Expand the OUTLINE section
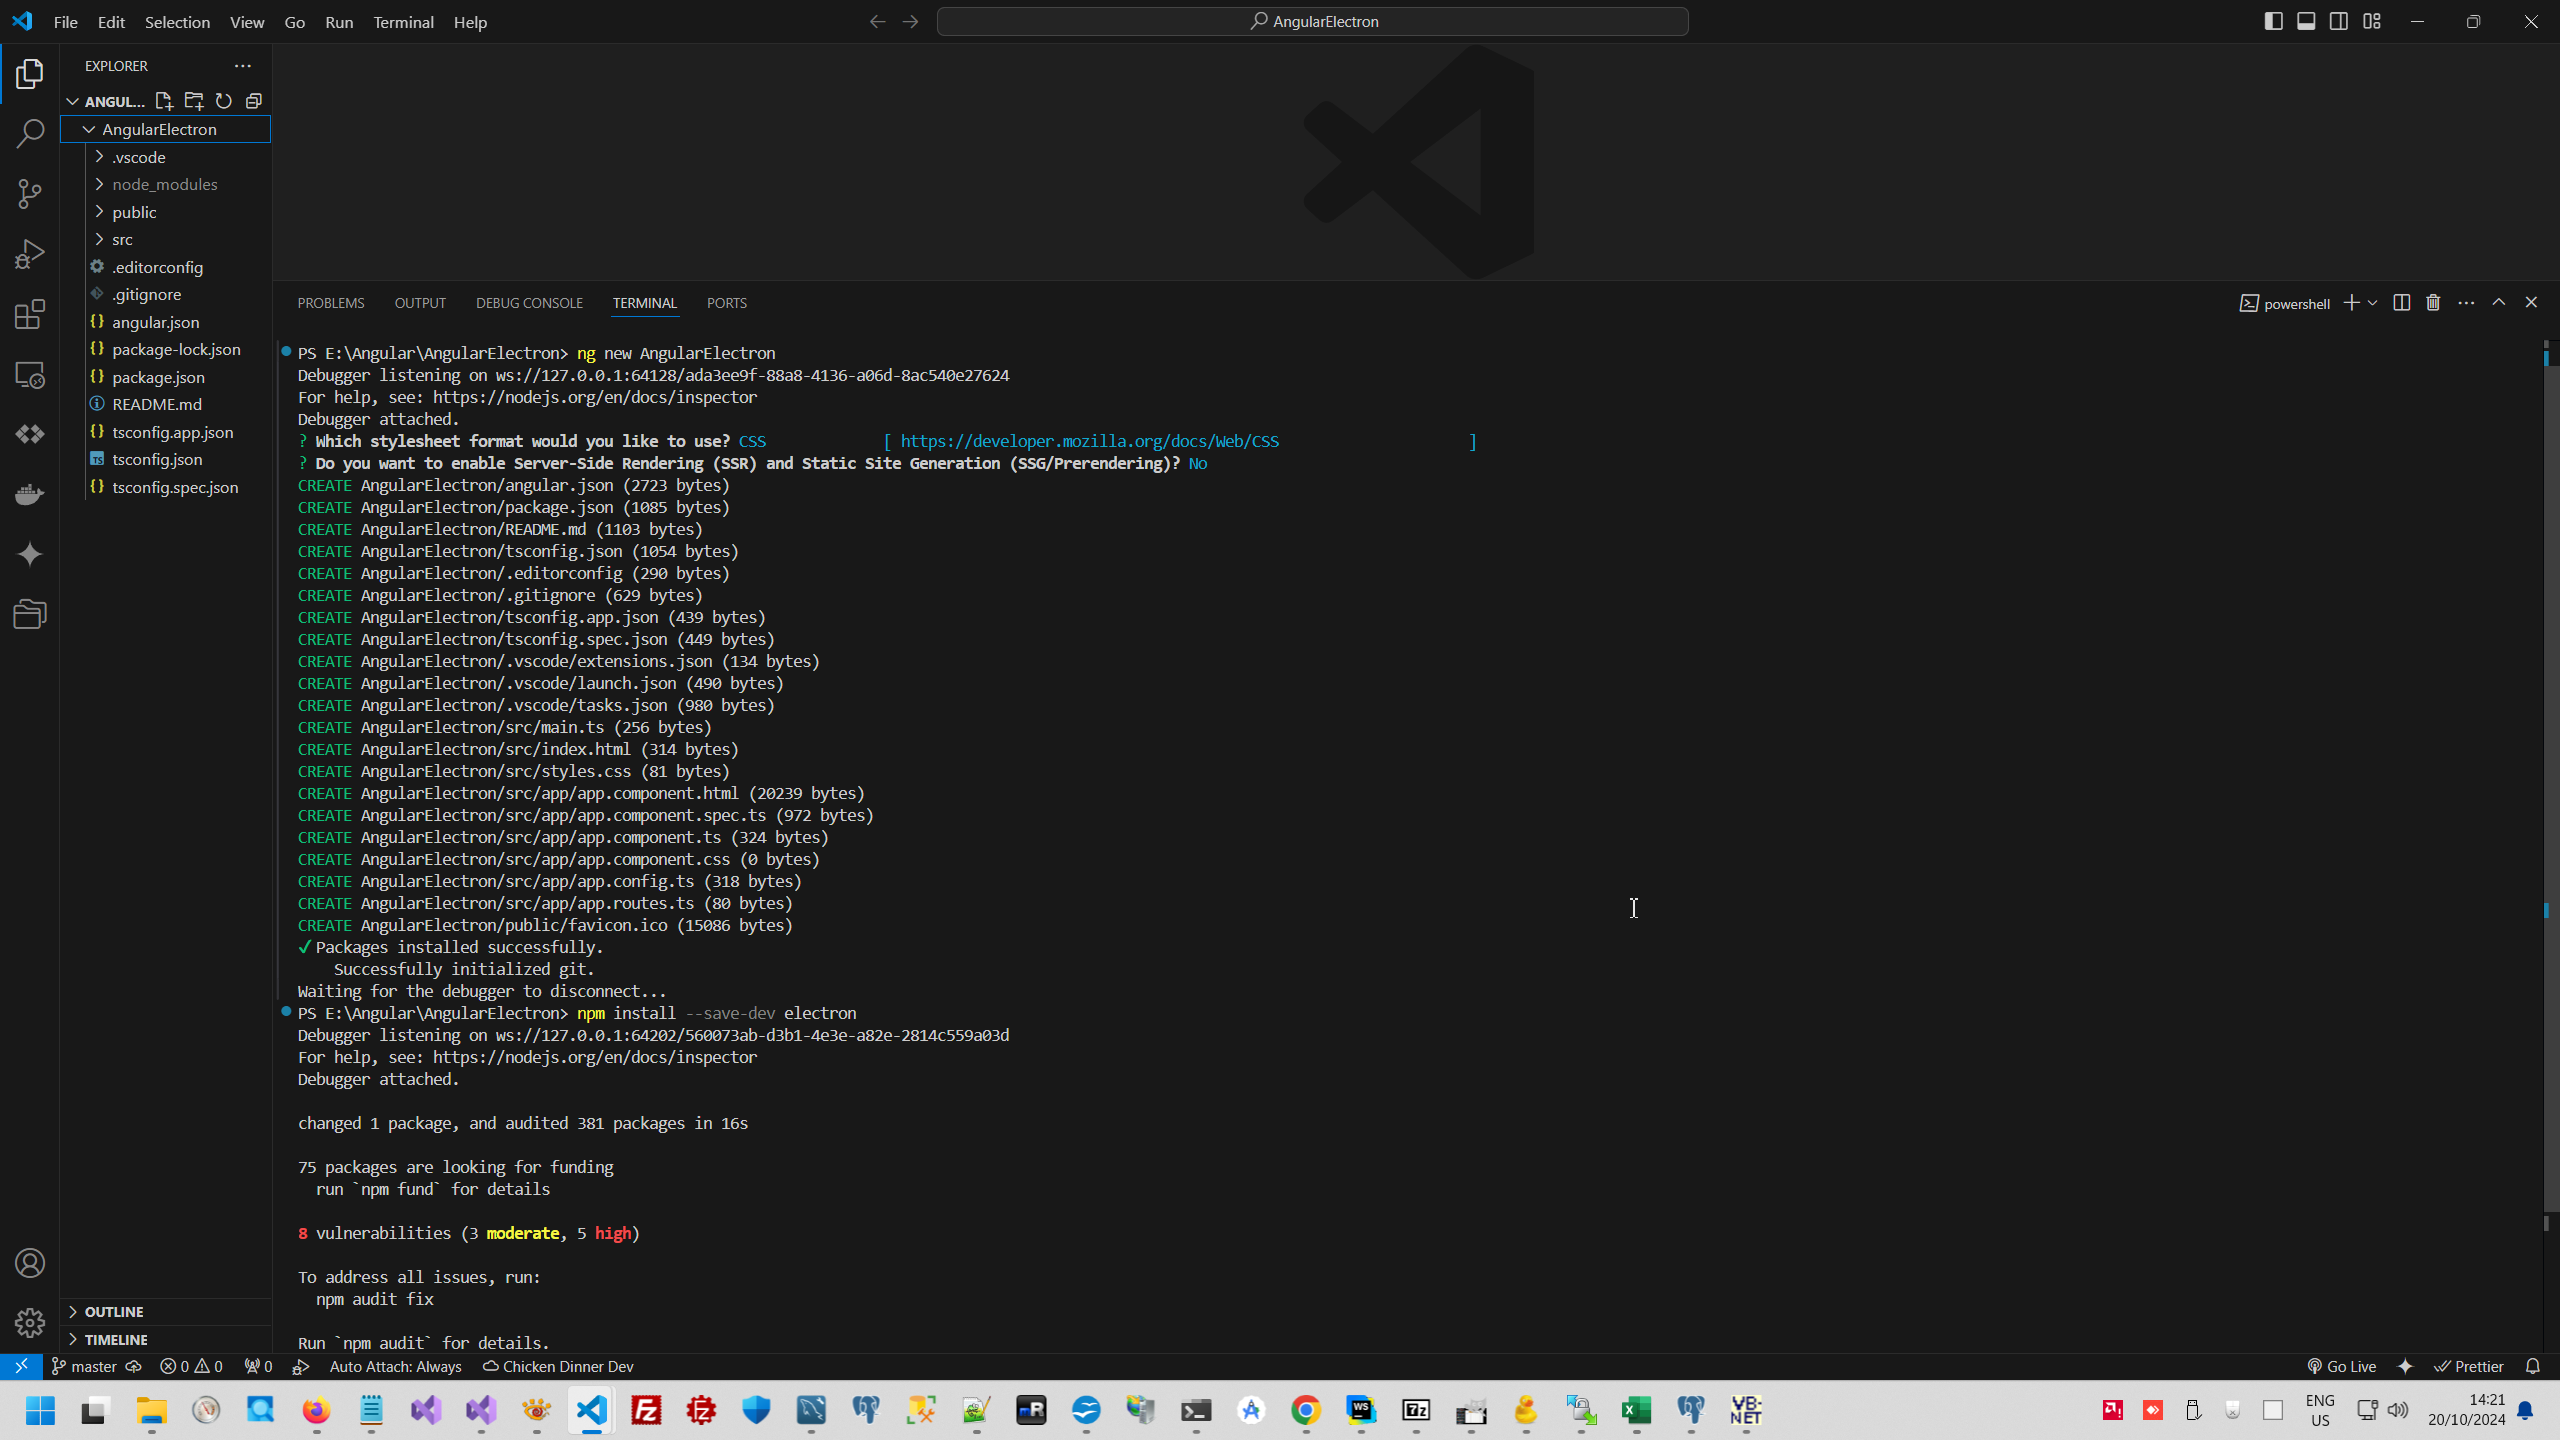 pos(114,1312)
